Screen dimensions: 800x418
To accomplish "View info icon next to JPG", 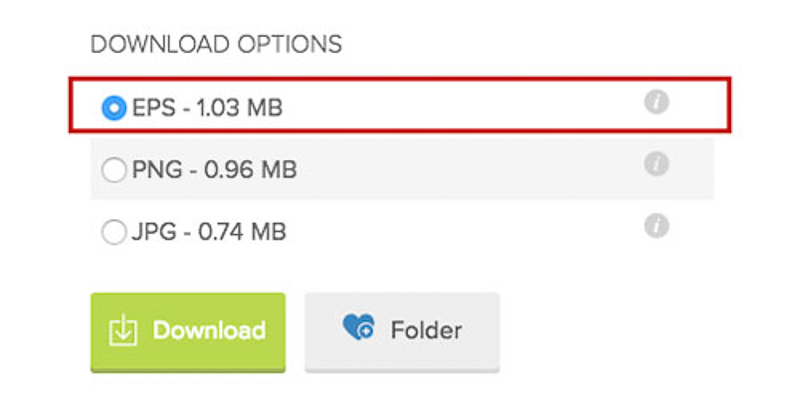I will 656,226.
